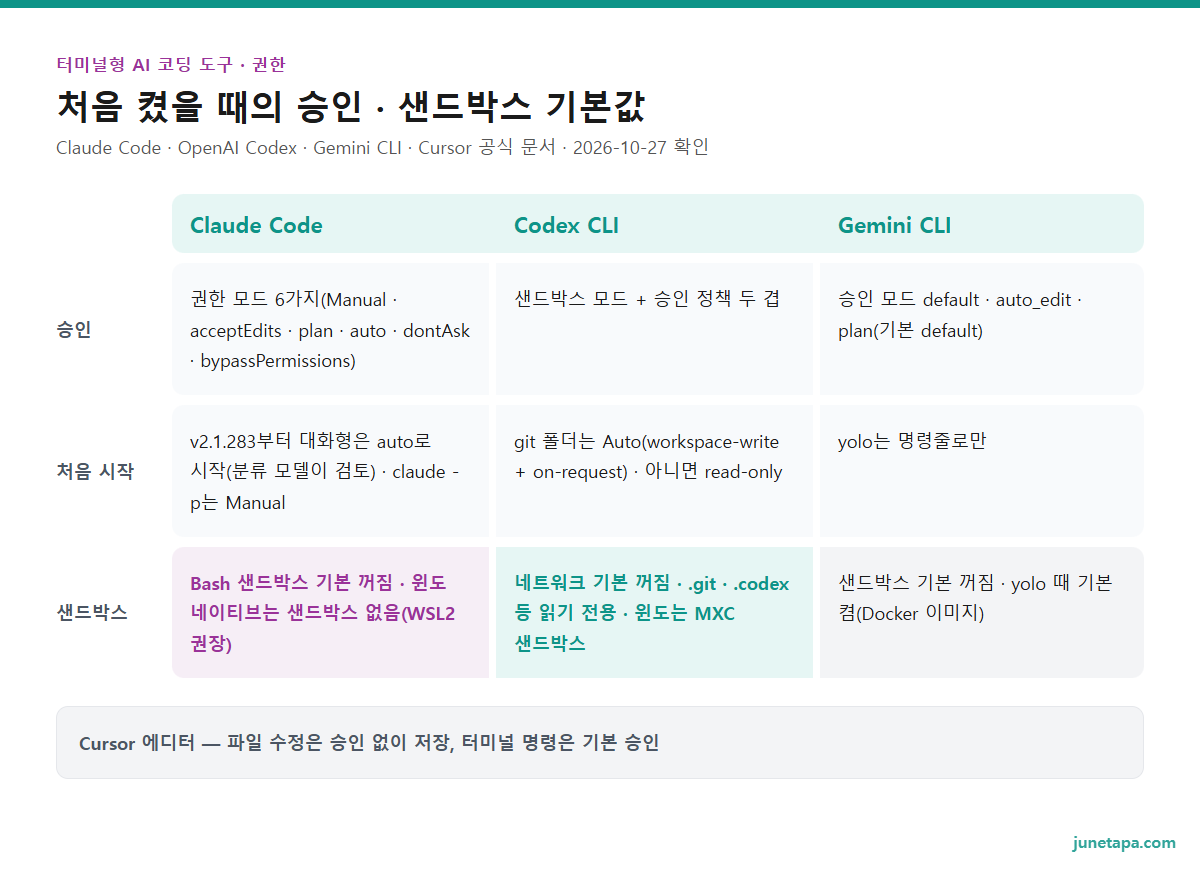This screenshot has width=1200, height=870.
Task: Click the cell starting '권한 모드 6가지(Manual'
Action: [x=331, y=329]
